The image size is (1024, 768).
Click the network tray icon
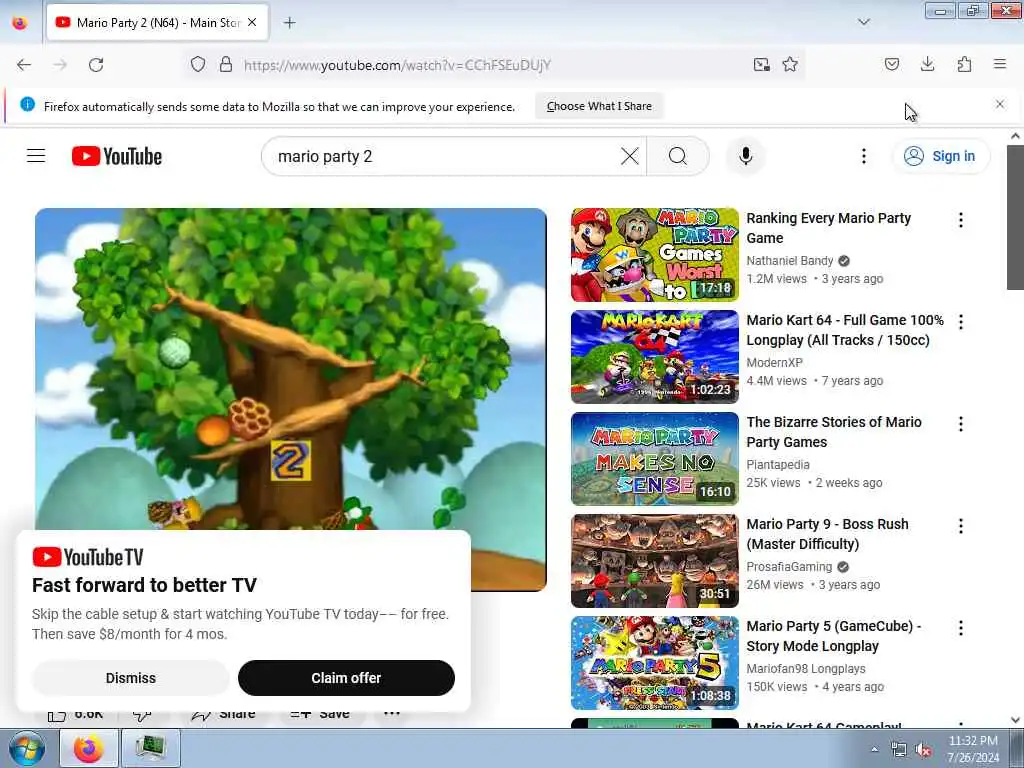click(899, 750)
